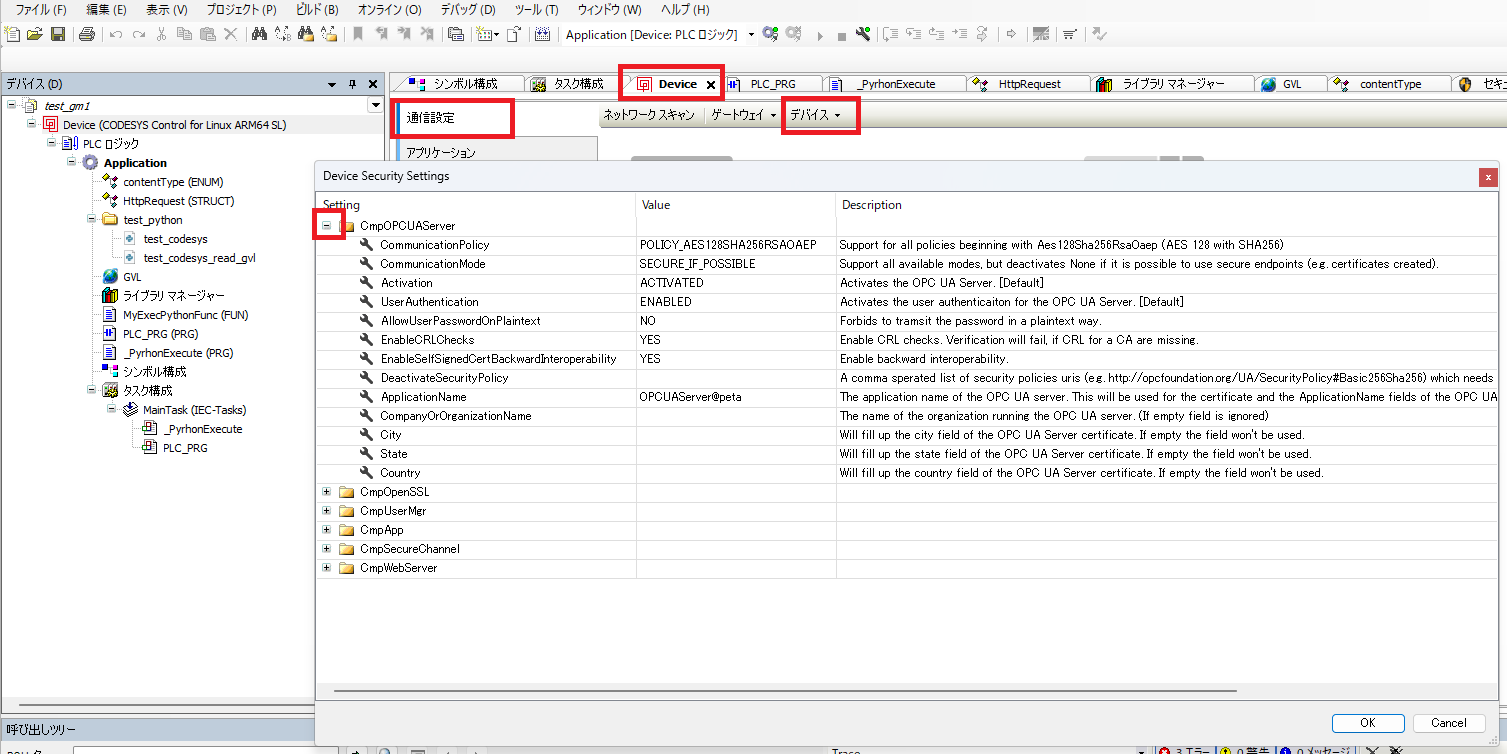This screenshot has height=754, width=1507.
Task: Toggle the auto-hide pin on the Devices panel
Action: tap(352, 84)
